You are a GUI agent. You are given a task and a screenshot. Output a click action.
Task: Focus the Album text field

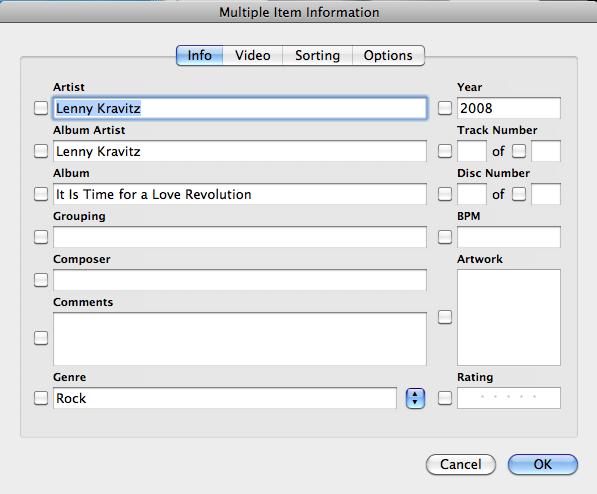click(x=240, y=194)
